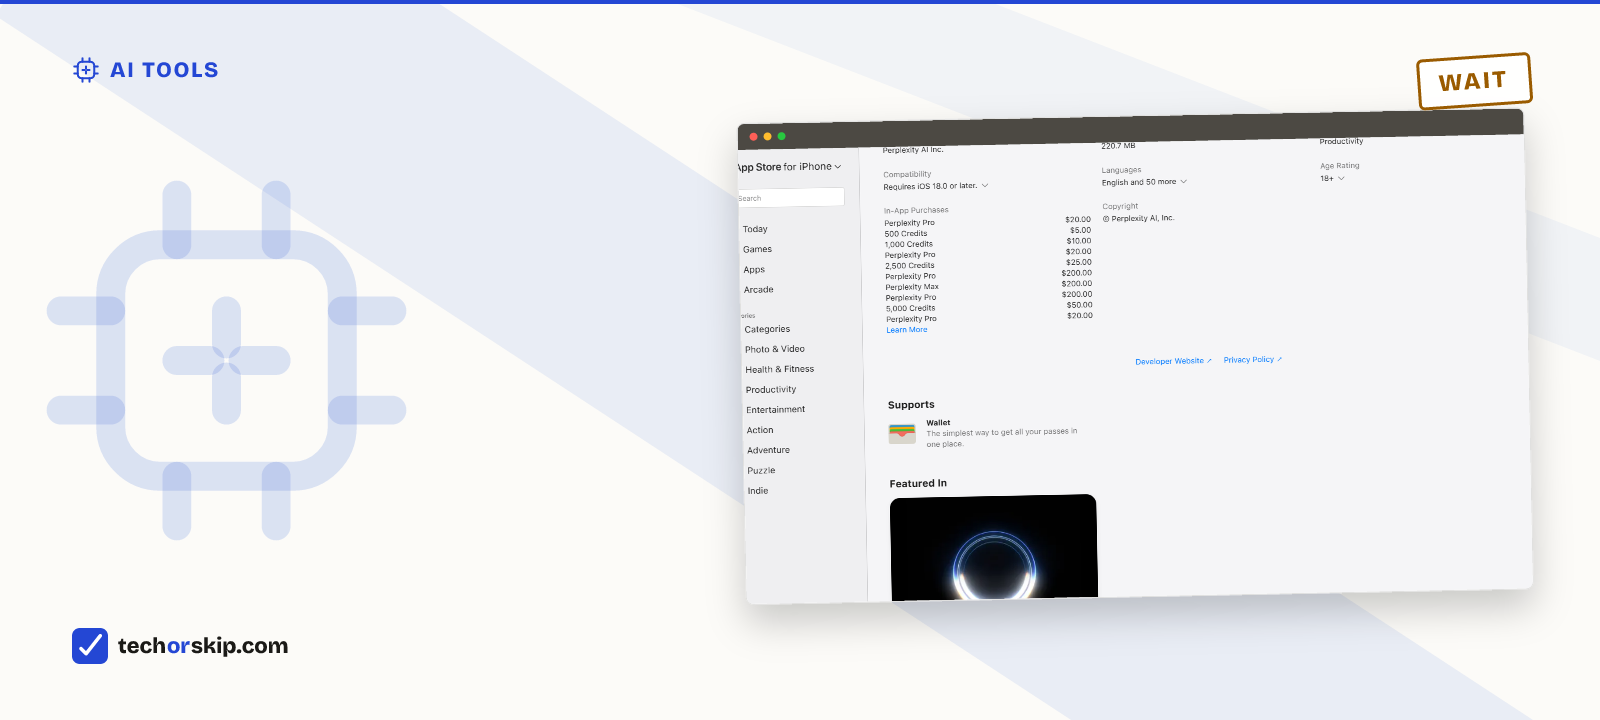Click the AI Tools chip icon in header
The width and height of the screenshot is (1600, 720).
tap(86, 70)
